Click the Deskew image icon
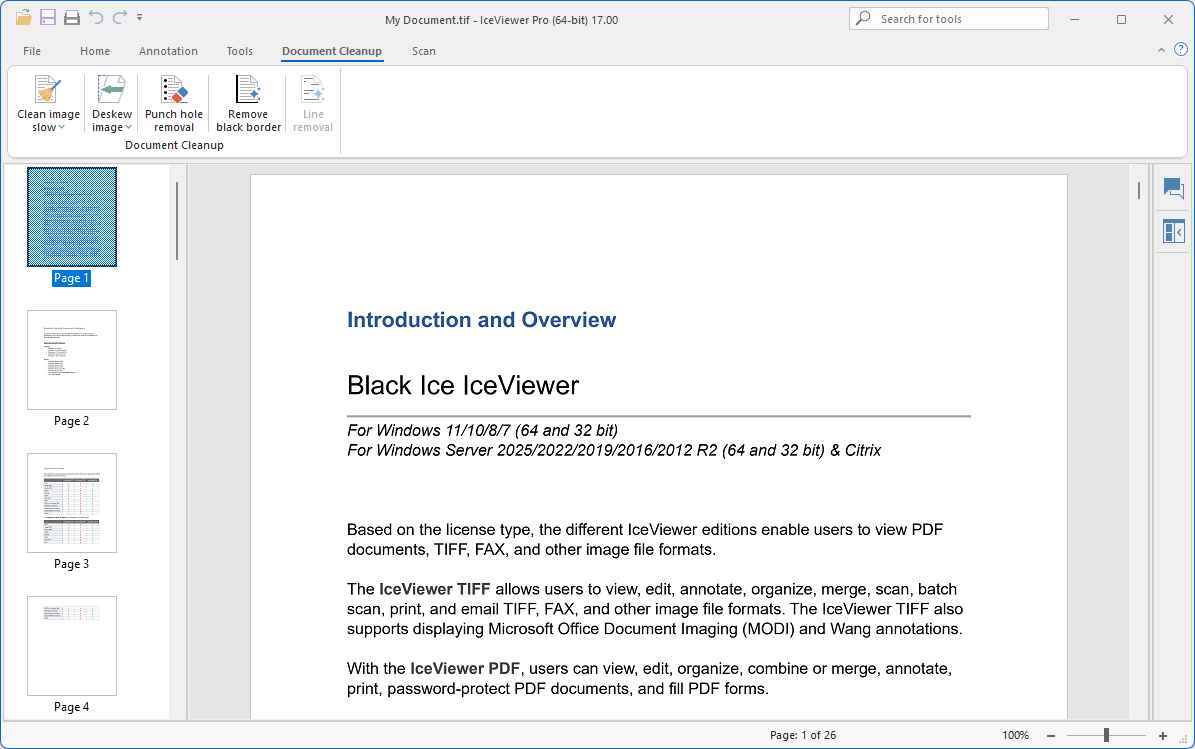 tap(111, 90)
